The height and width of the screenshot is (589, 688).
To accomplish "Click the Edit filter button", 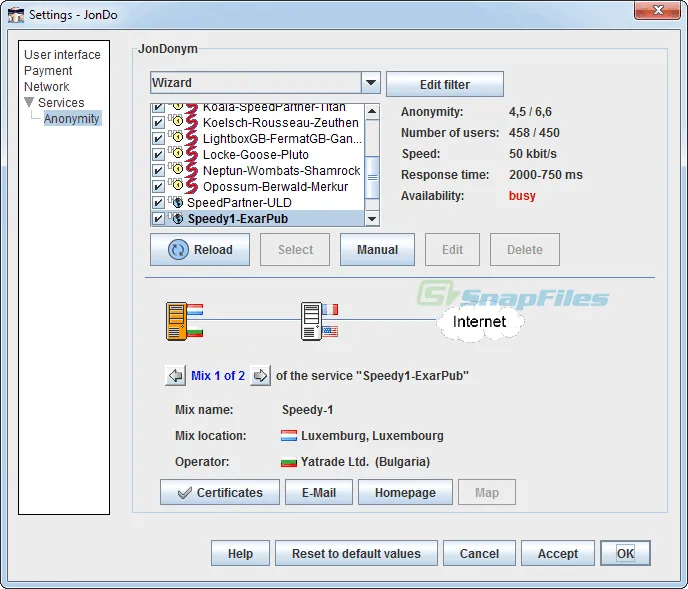I will click(x=445, y=84).
